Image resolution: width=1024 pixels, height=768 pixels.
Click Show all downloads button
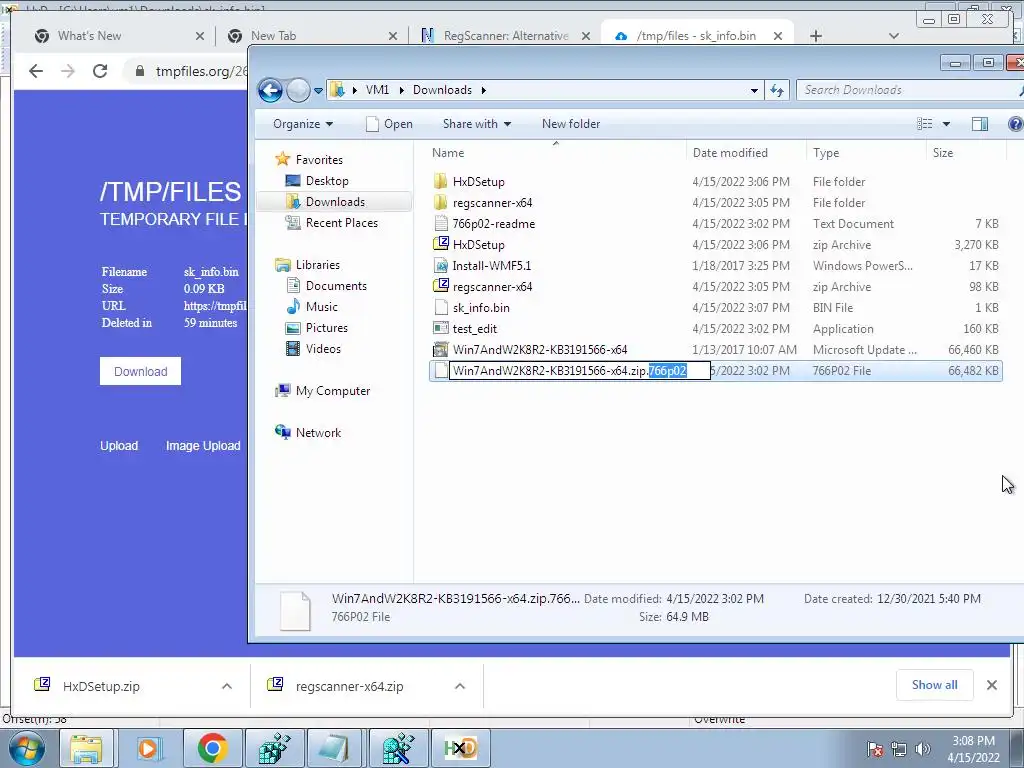tap(935, 685)
